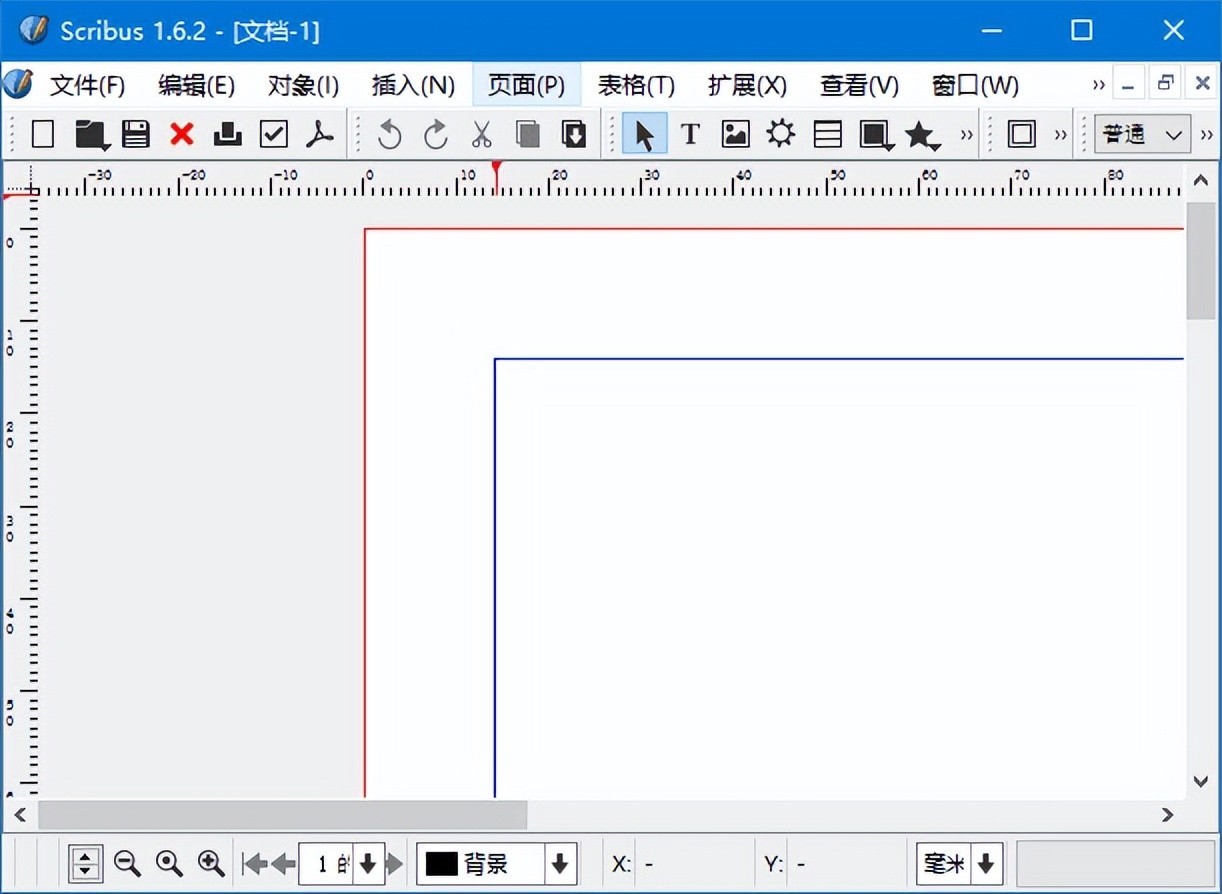
Task: Print the document using the printer icon
Action: [228, 134]
